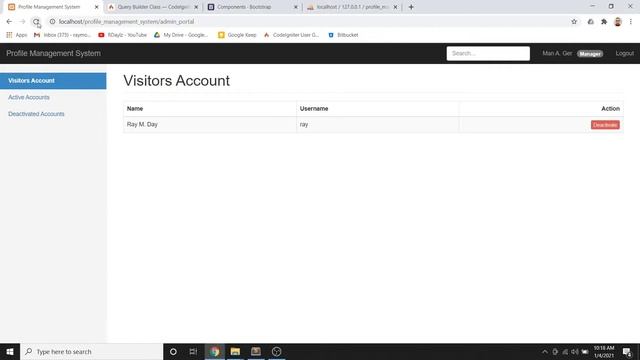640x360 pixels.
Task: Click the site info icon in address bar
Action: [x=52, y=22]
